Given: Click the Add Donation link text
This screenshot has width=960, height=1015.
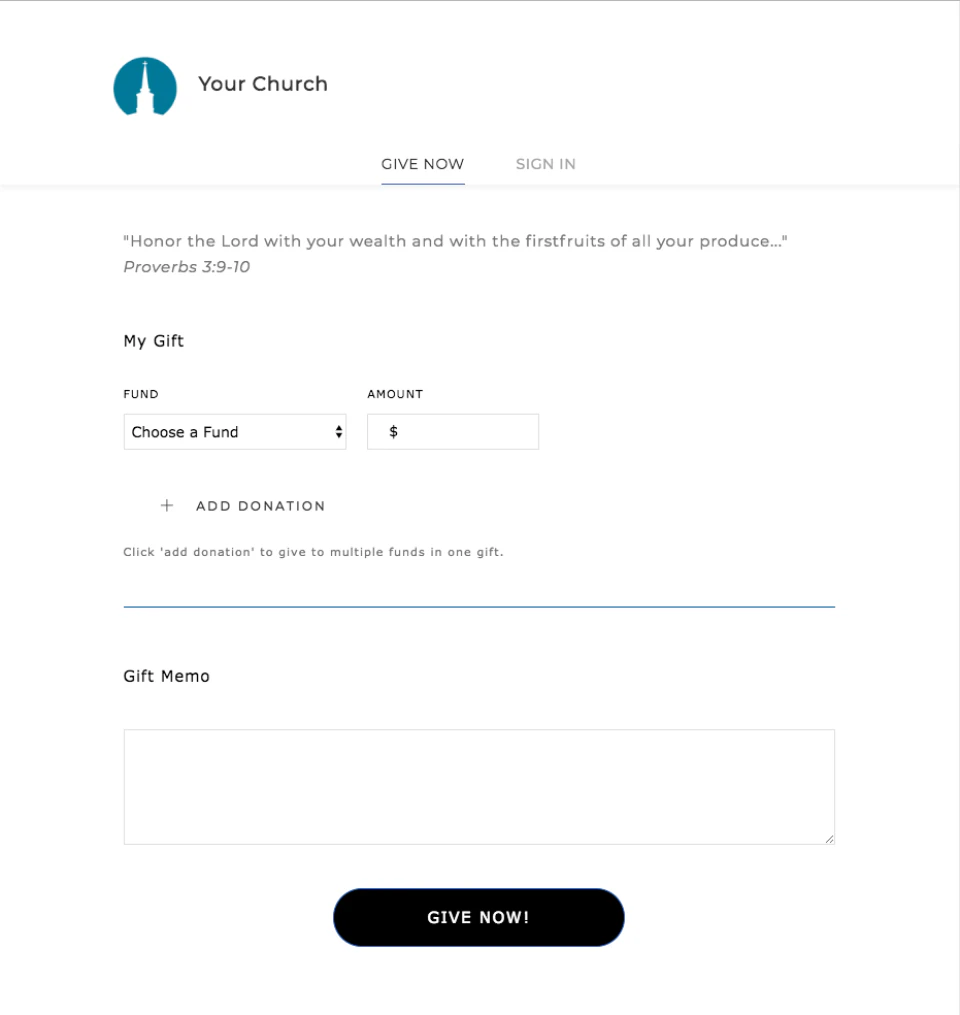Looking at the screenshot, I should point(260,506).
